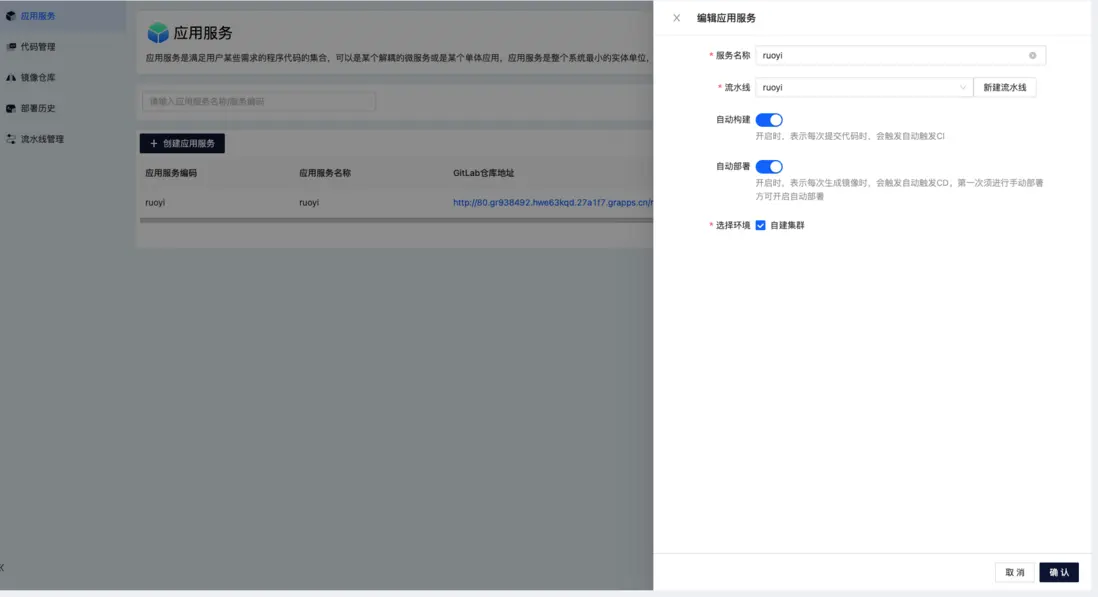Click the 代码管理 sidebar icon

click(x=11, y=47)
